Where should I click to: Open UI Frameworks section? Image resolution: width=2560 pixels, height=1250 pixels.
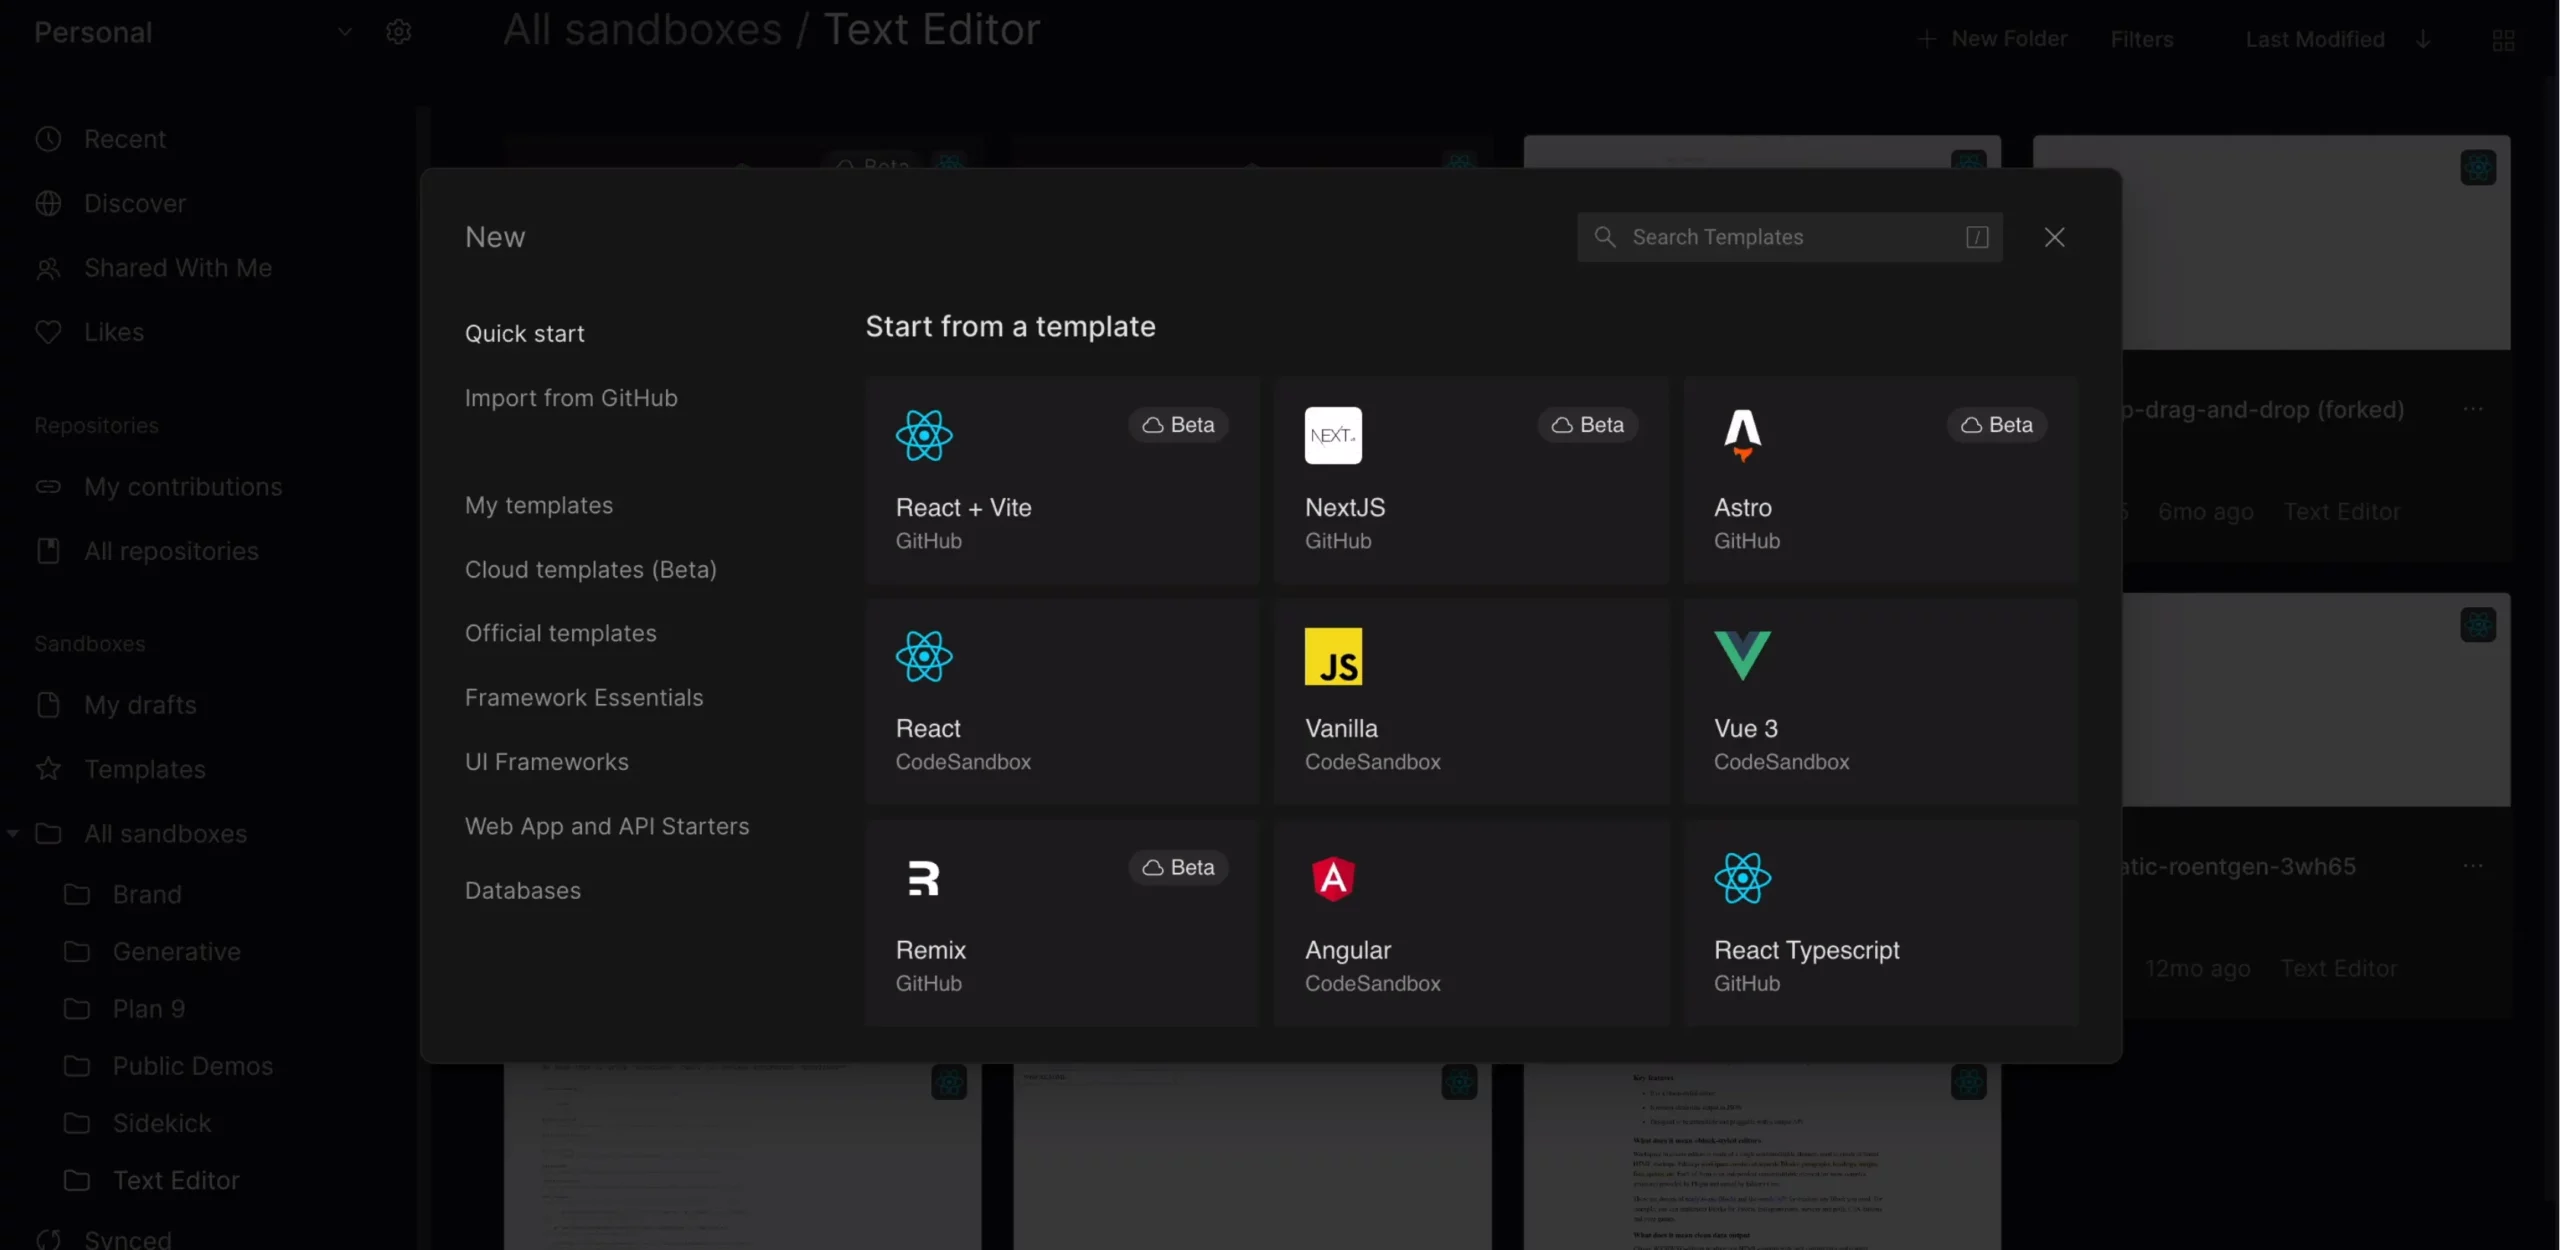coord(547,762)
